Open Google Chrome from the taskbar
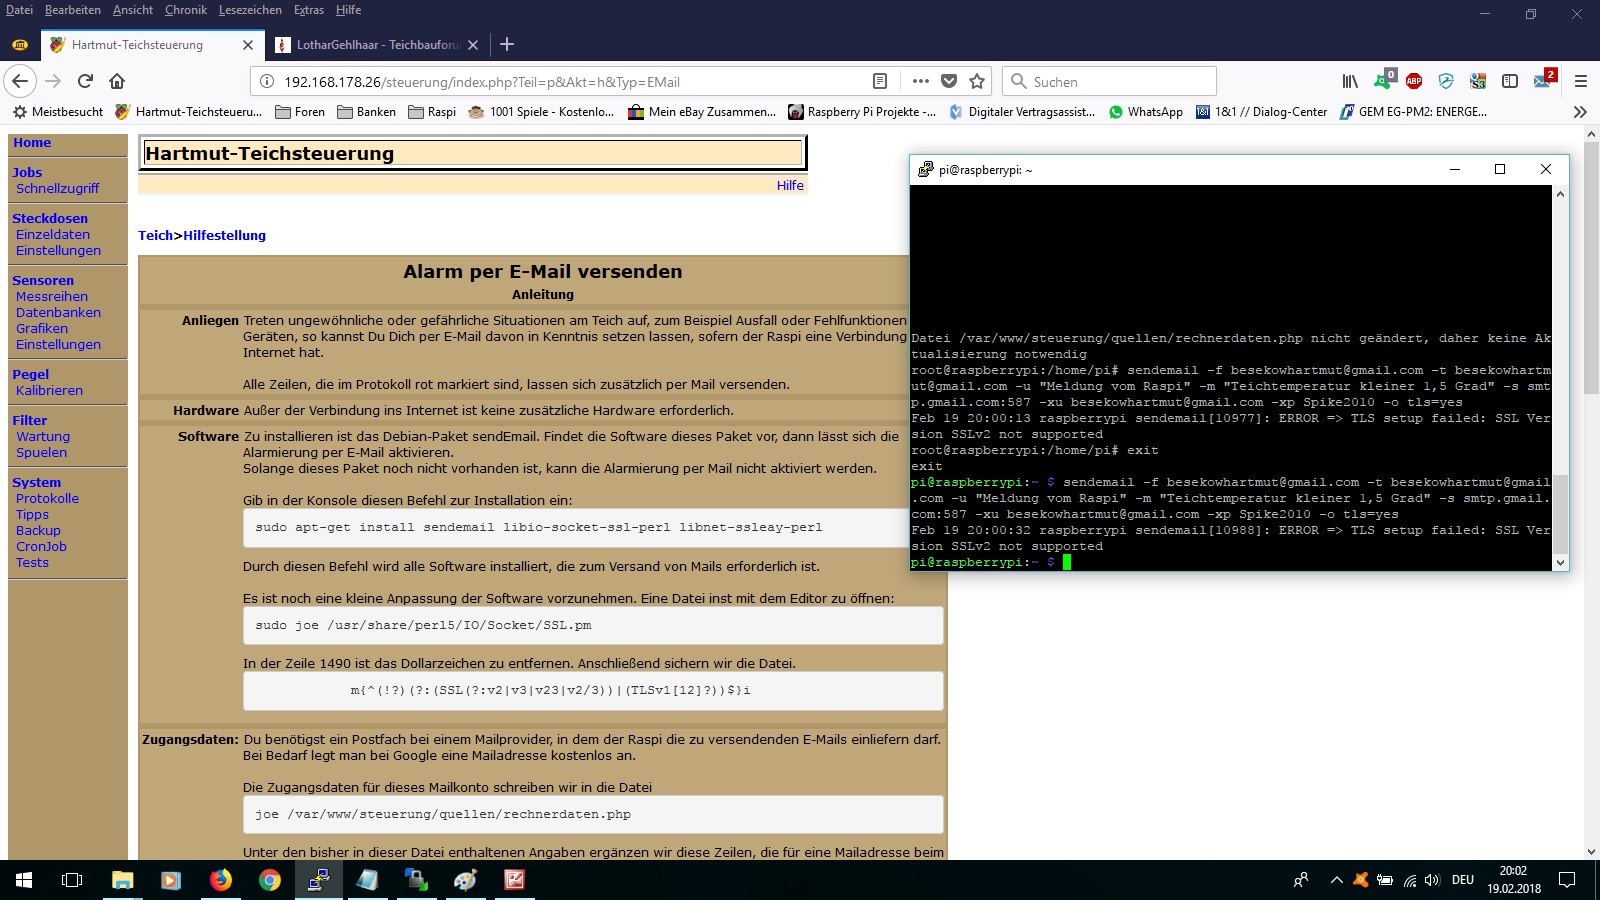1600x900 pixels. point(269,880)
